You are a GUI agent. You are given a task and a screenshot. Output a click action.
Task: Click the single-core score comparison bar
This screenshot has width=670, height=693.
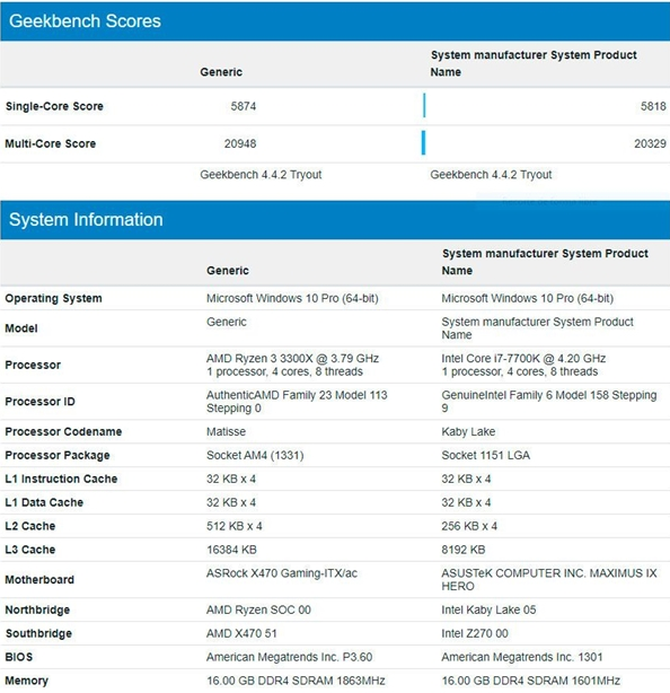[x=424, y=105]
